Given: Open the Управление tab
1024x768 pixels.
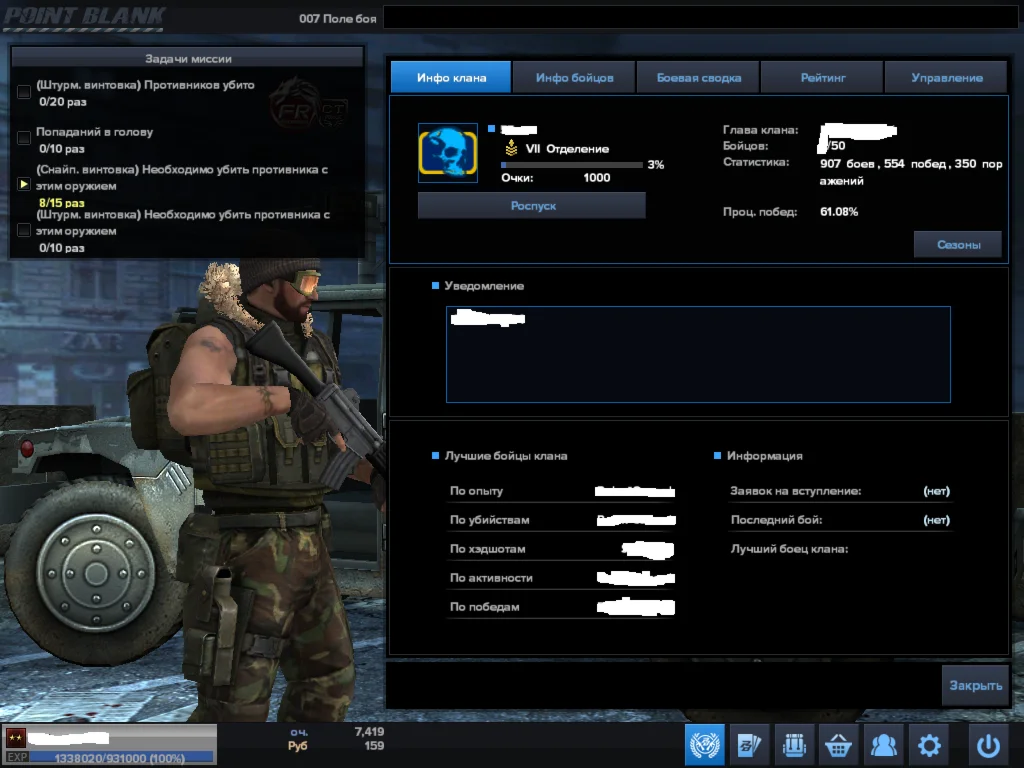Looking at the screenshot, I should click(947, 78).
